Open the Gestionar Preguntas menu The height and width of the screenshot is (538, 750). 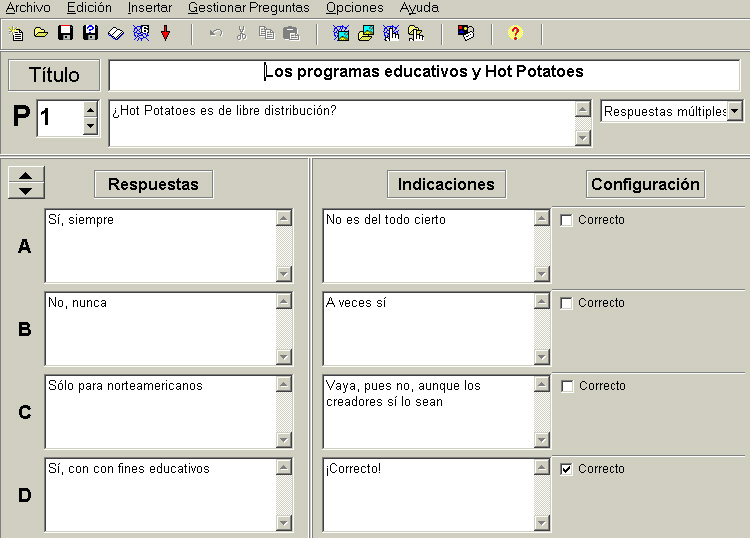coord(248,8)
